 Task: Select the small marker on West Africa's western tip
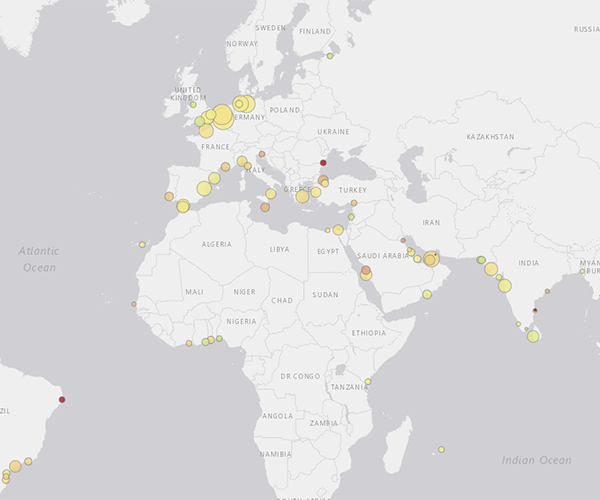point(133,304)
